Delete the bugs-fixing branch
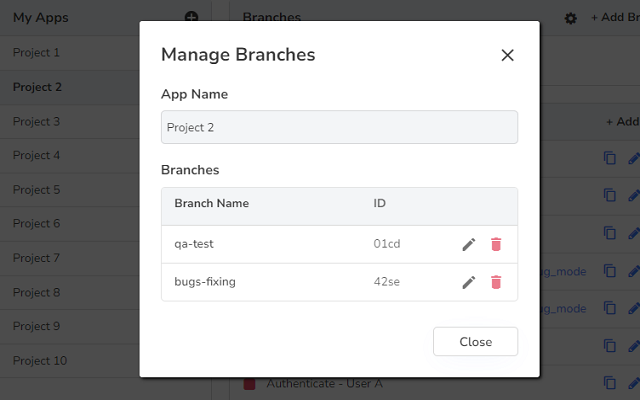Viewport: 640px width, 400px height. pyautogui.click(x=495, y=282)
